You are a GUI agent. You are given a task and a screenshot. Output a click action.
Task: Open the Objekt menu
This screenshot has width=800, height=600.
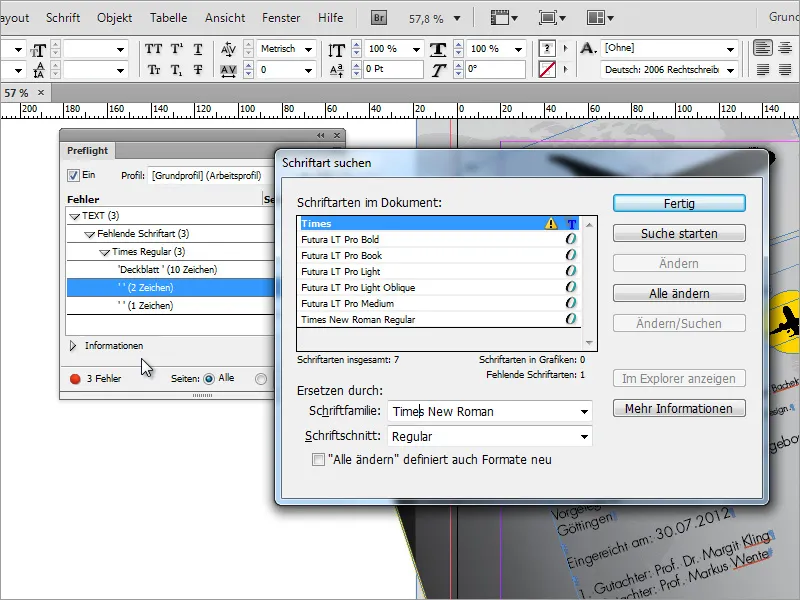[114, 18]
